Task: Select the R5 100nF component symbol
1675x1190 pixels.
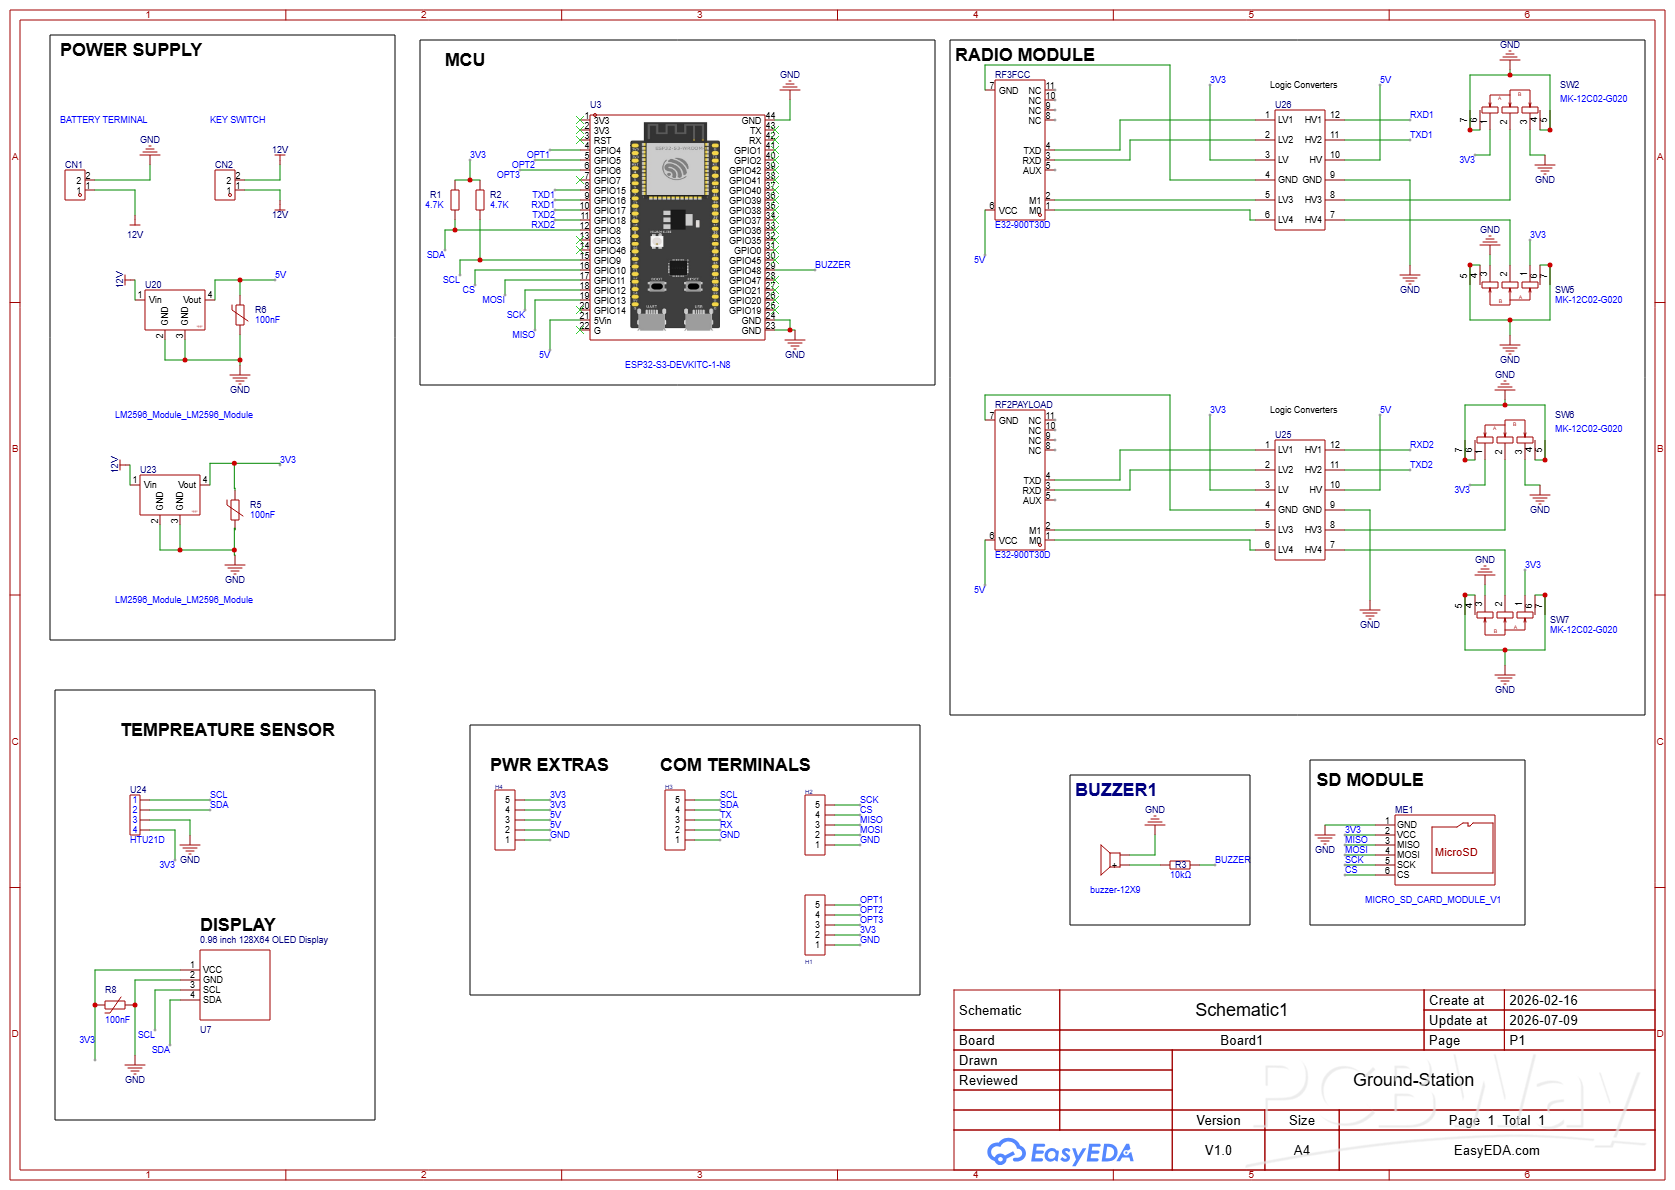Action: point(235,510)
